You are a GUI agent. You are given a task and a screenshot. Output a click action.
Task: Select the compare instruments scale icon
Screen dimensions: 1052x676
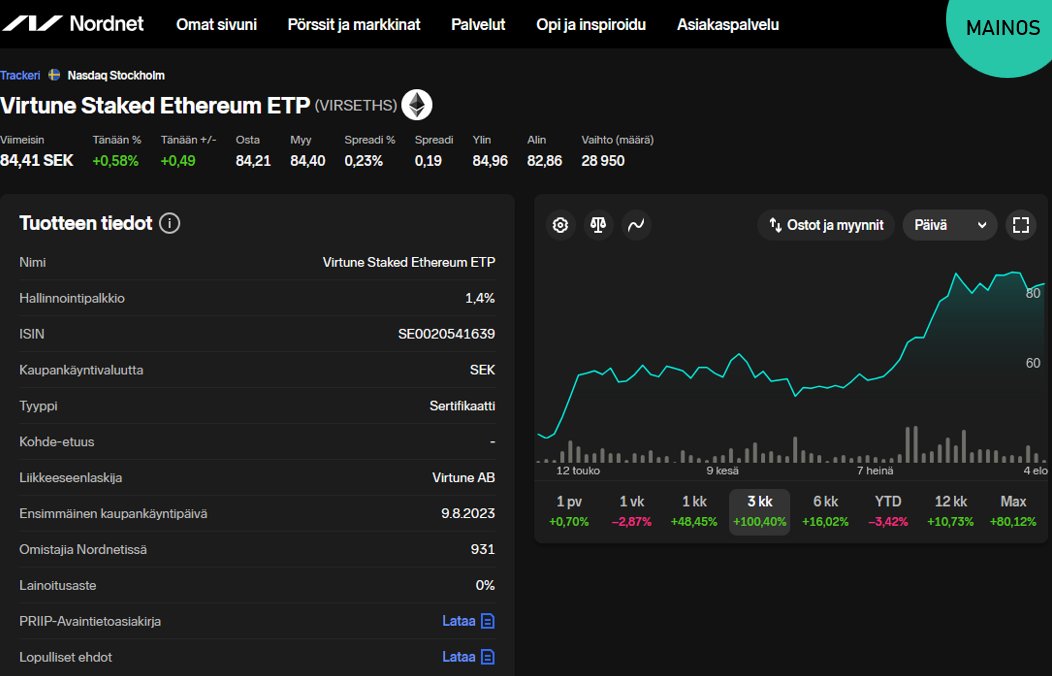598,225
